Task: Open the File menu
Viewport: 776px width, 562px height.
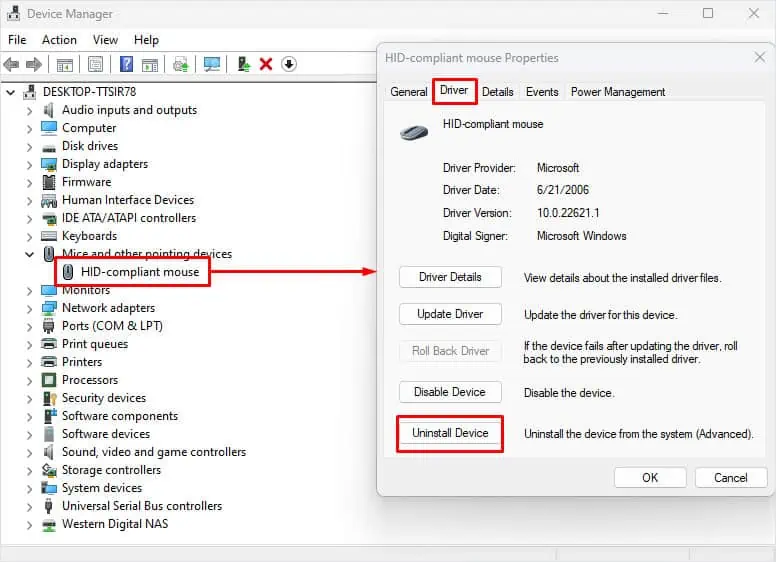Action: click(17, 40)
